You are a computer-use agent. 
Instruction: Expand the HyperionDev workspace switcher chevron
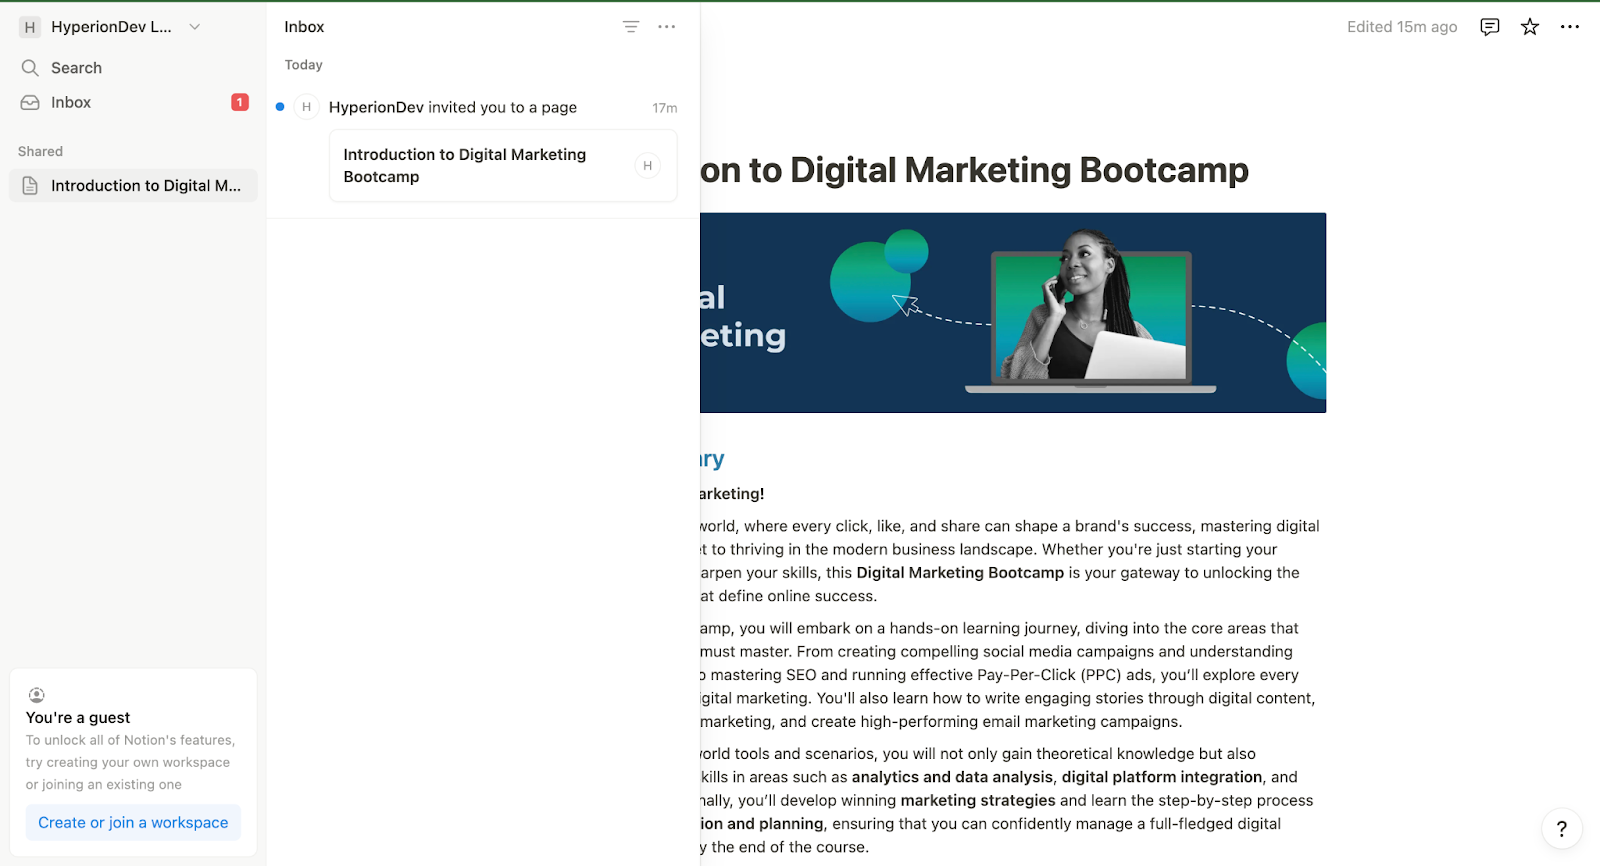point(195,27)
